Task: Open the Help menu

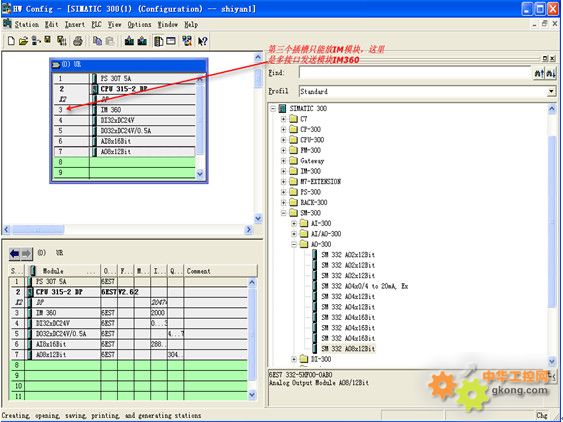Action: [191, 24]
